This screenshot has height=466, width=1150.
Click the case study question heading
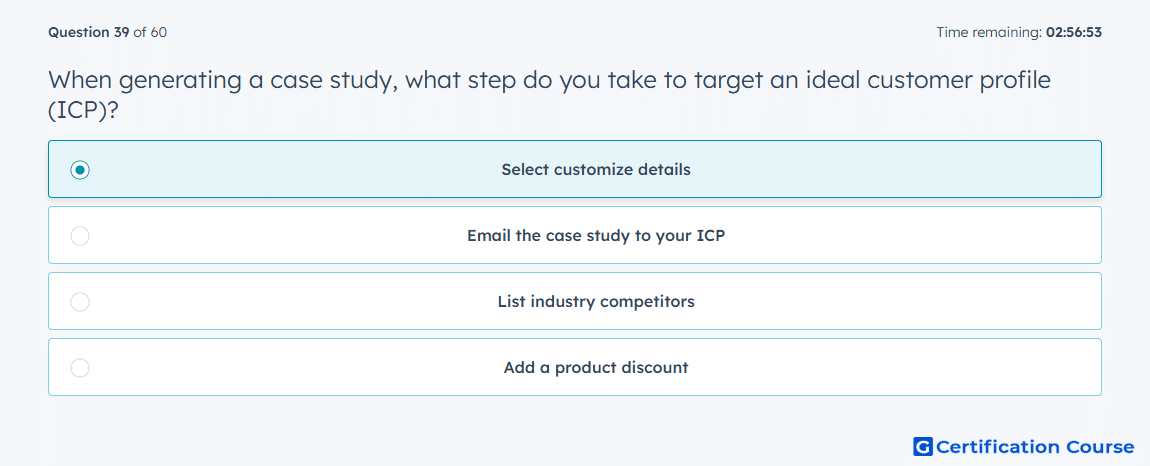coord(549,95)
